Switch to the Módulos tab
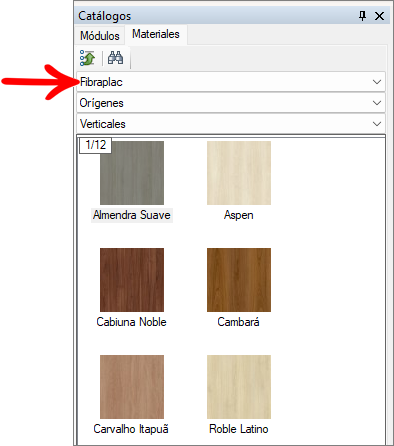The image size is (394, 446). tap(100, 36)
